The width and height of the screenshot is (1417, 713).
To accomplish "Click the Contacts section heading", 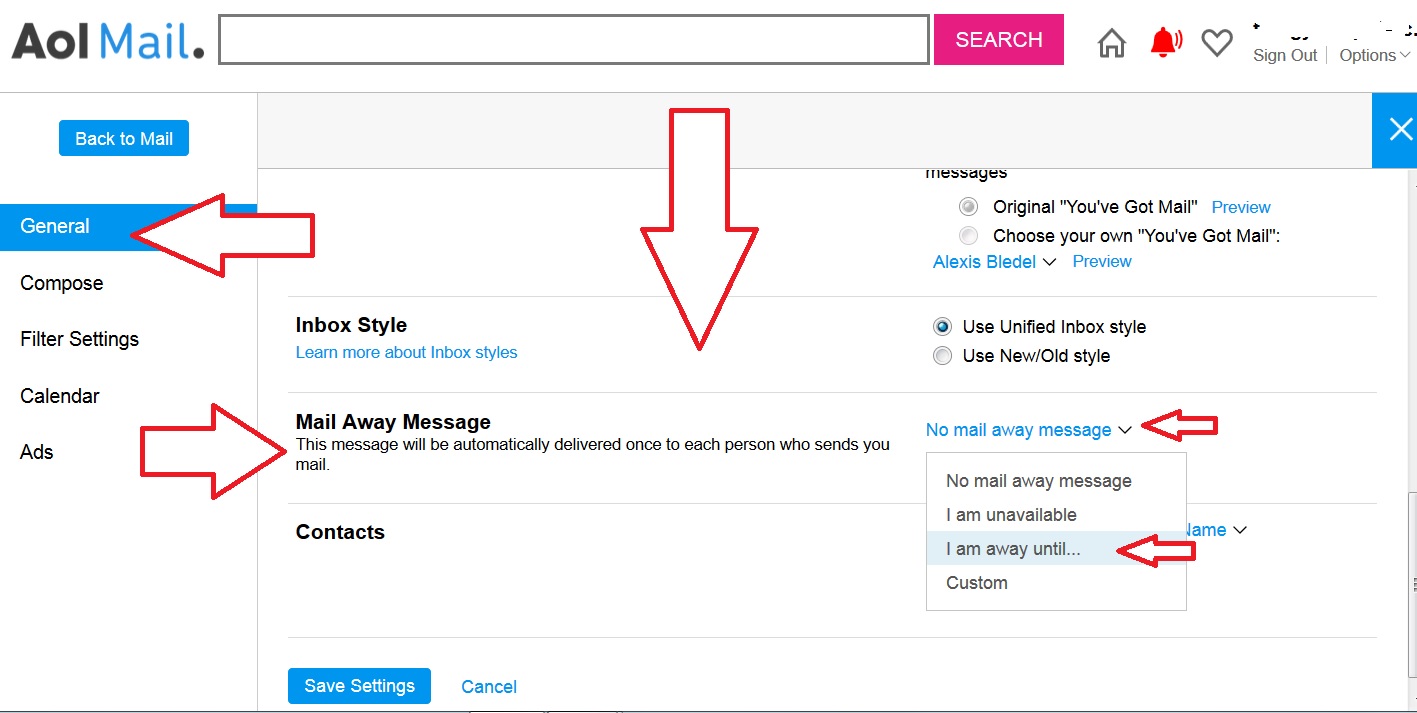I will pyautogui.click(x=340, y=532).
